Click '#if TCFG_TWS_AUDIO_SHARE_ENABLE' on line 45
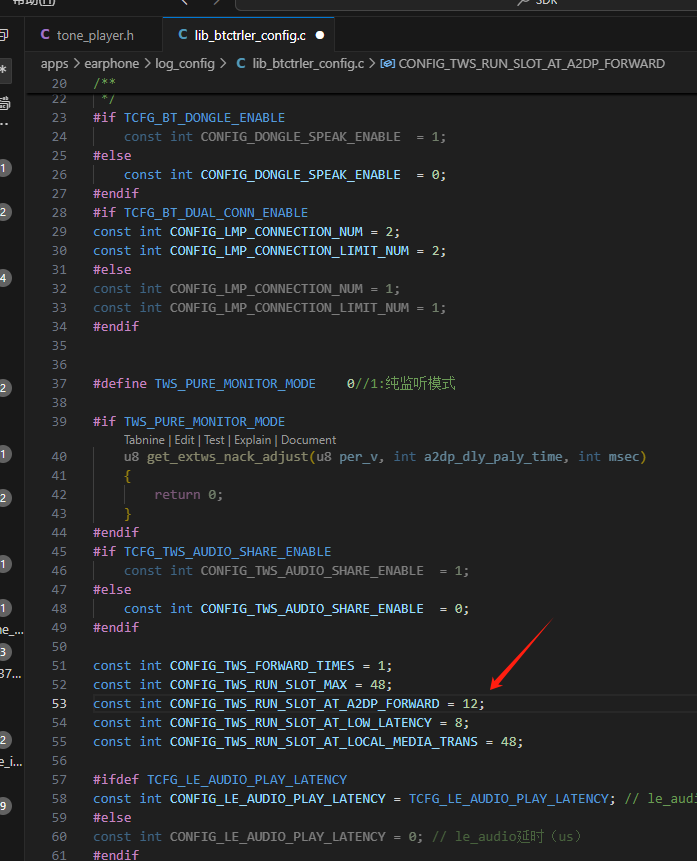 pos(212,552)
